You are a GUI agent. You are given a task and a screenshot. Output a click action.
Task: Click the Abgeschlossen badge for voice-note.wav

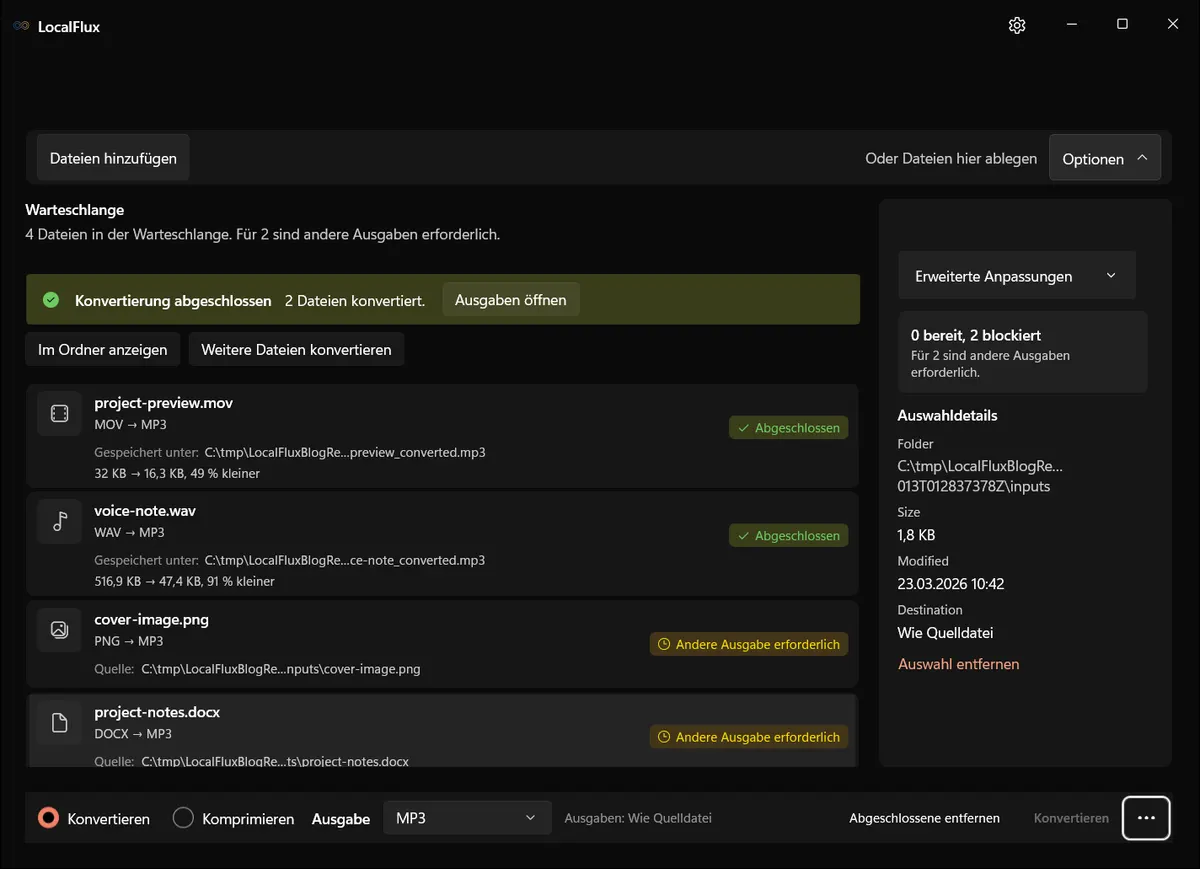[x=789, y=536]
